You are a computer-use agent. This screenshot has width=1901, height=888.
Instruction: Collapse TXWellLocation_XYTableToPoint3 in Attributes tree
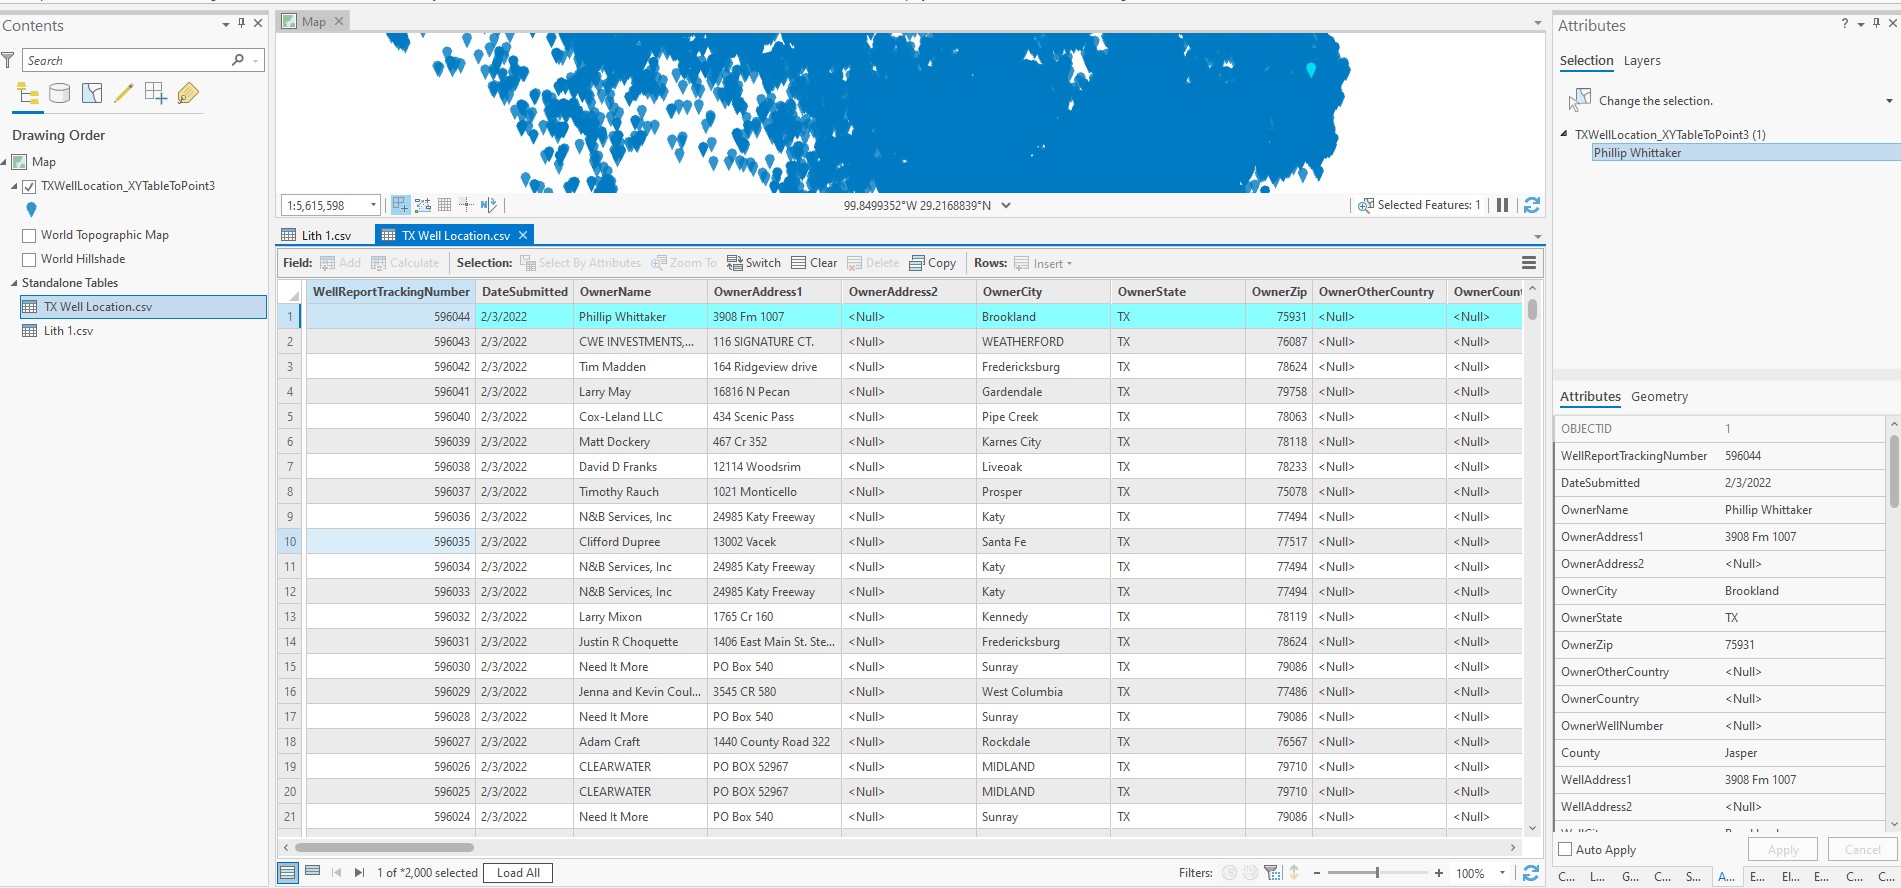(1565, 134)
